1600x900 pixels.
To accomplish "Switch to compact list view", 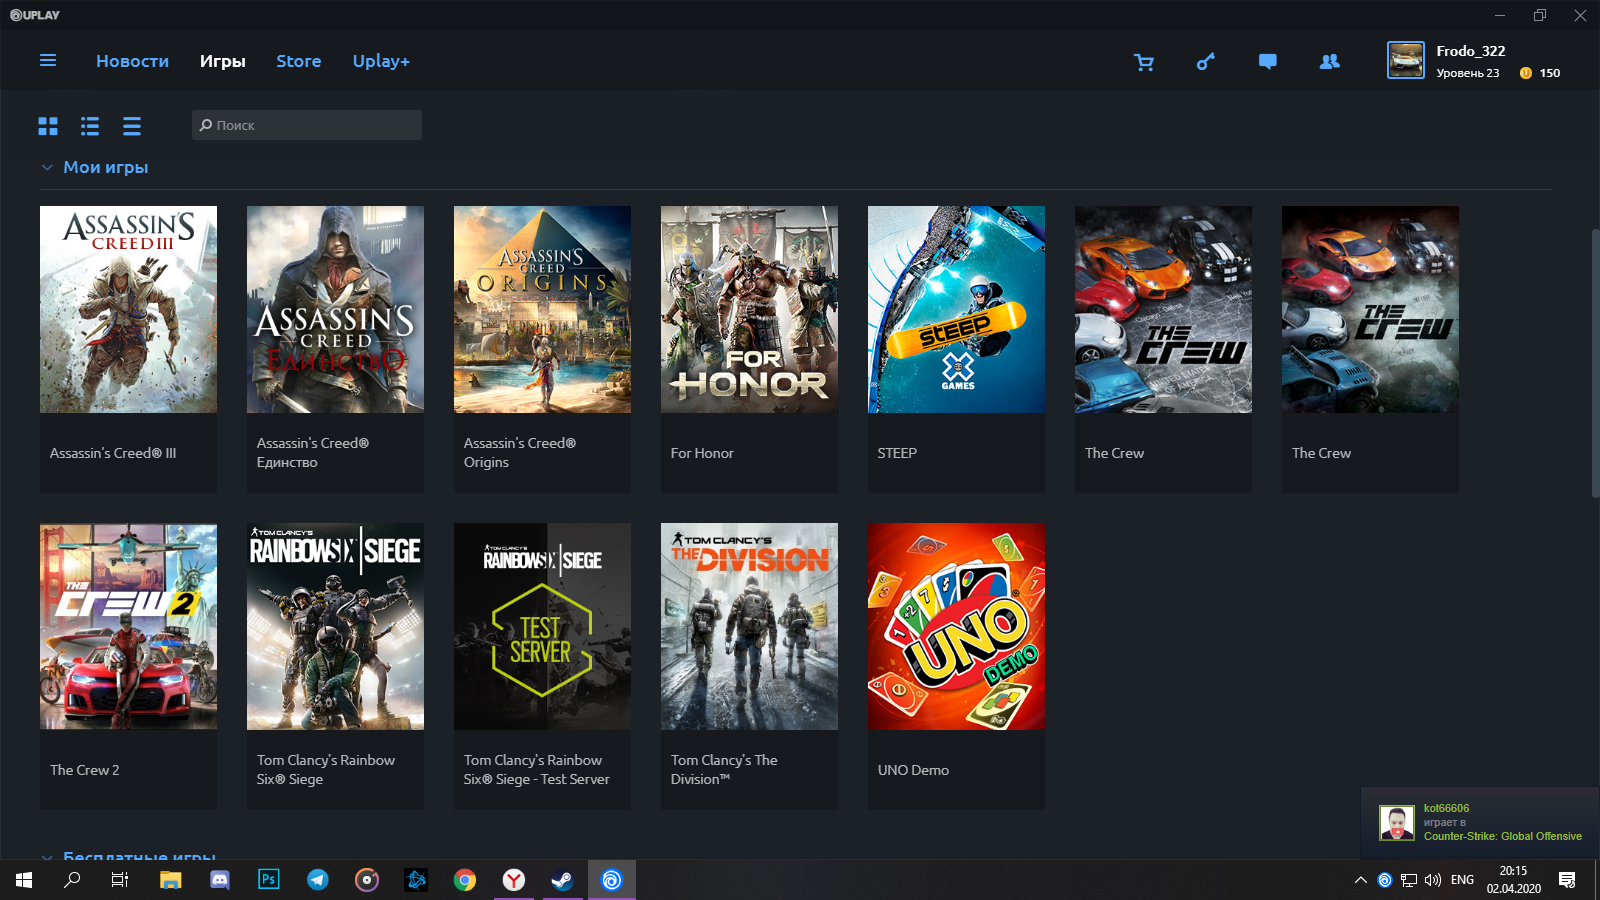I will point(132,126).
